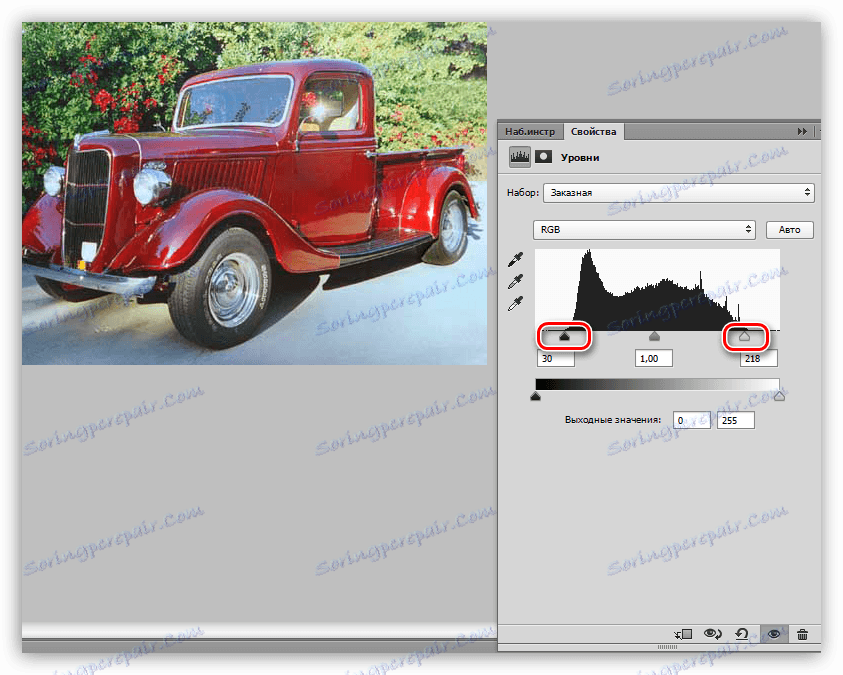This screenshot has height=675, width=843.
Task: Click the shadow input field 30
Action: [x=556, y=358]
